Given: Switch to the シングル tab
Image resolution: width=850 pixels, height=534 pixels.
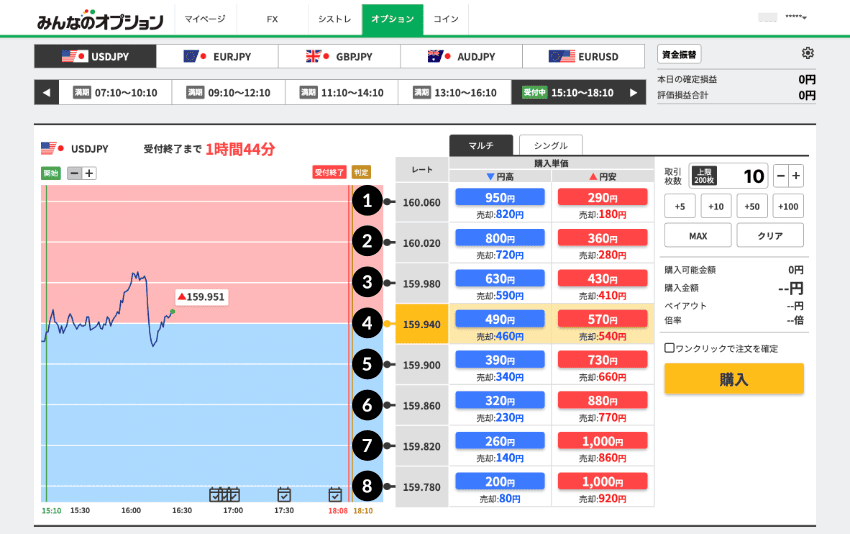Looking at the screenshot, I should (551, 145).
